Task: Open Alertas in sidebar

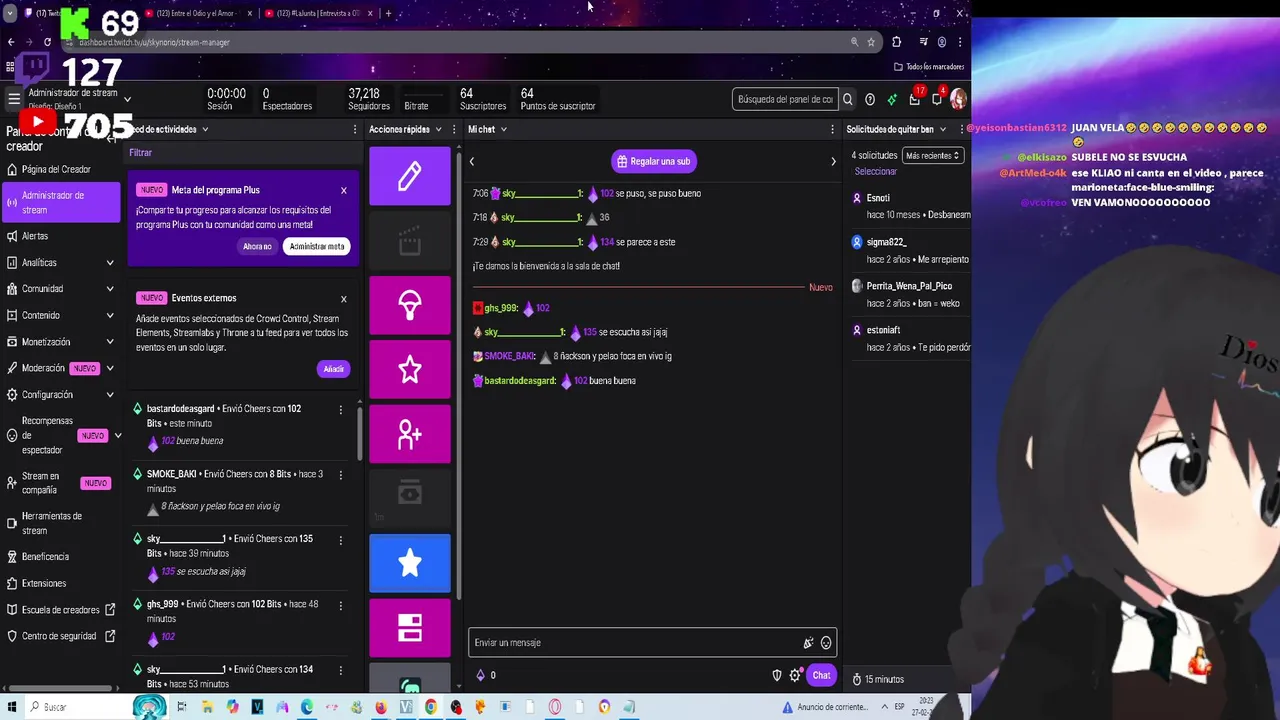Action: click(60, 236)
